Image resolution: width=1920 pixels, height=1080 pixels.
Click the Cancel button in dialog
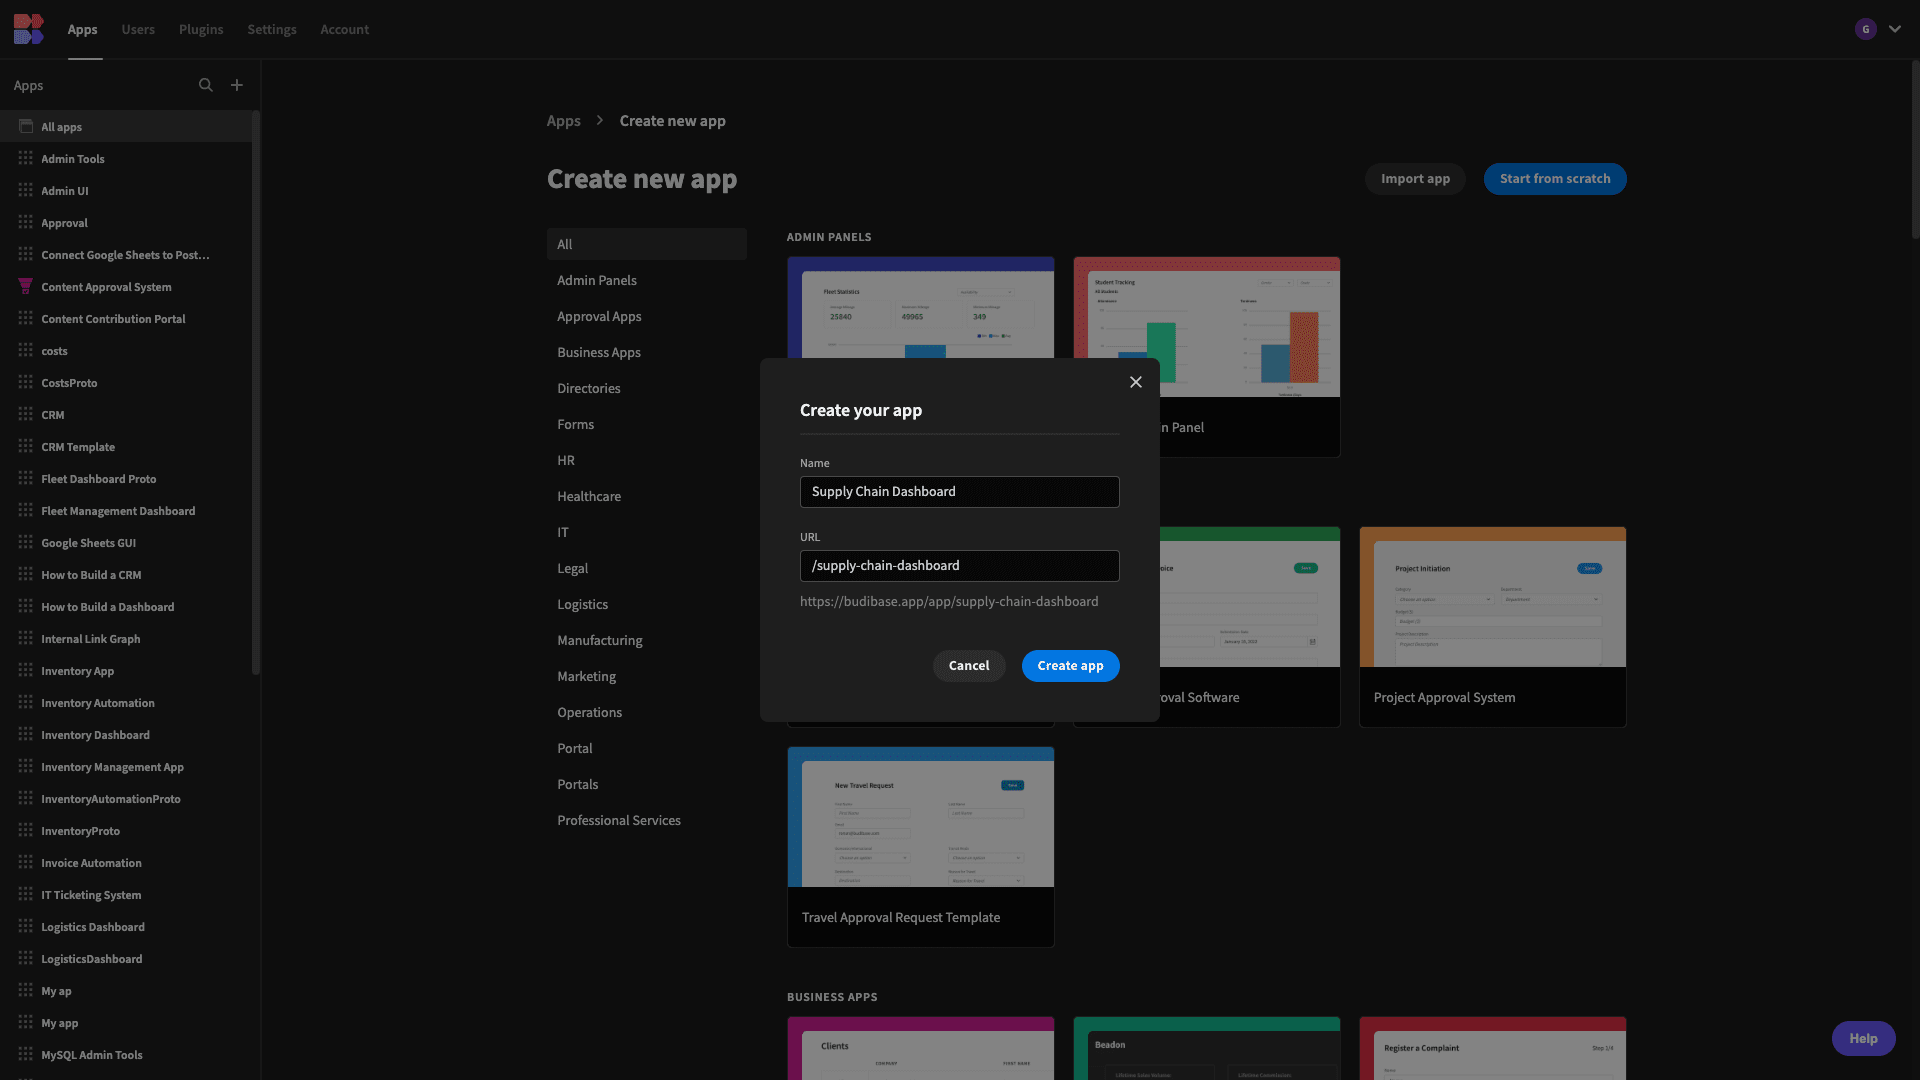point(969,666)
